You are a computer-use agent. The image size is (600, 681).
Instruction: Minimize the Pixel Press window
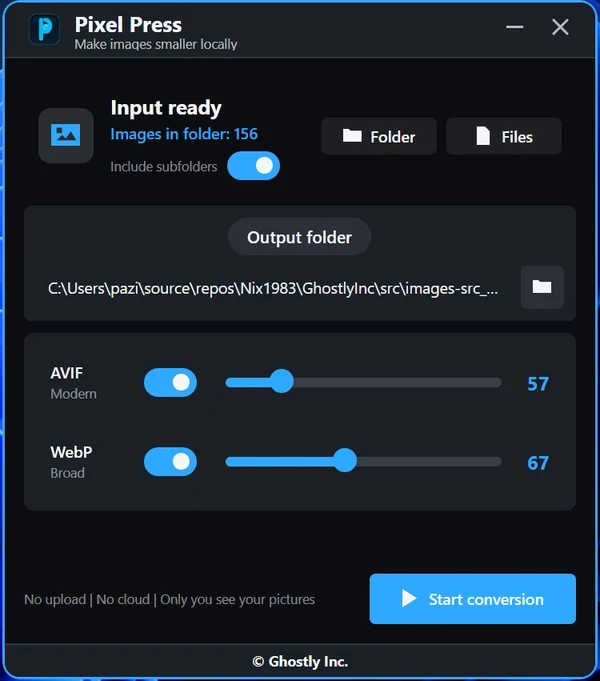click(x=514, y=27)
